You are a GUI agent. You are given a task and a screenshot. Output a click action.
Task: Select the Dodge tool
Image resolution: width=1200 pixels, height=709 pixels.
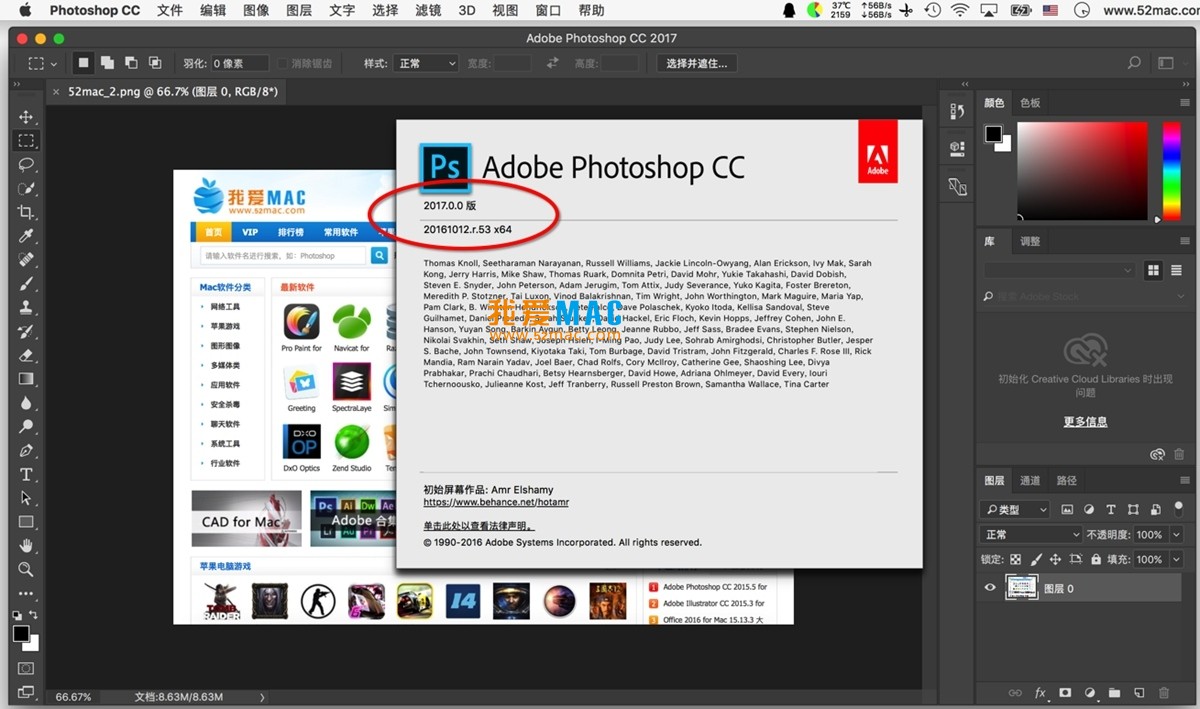[26, 427]
